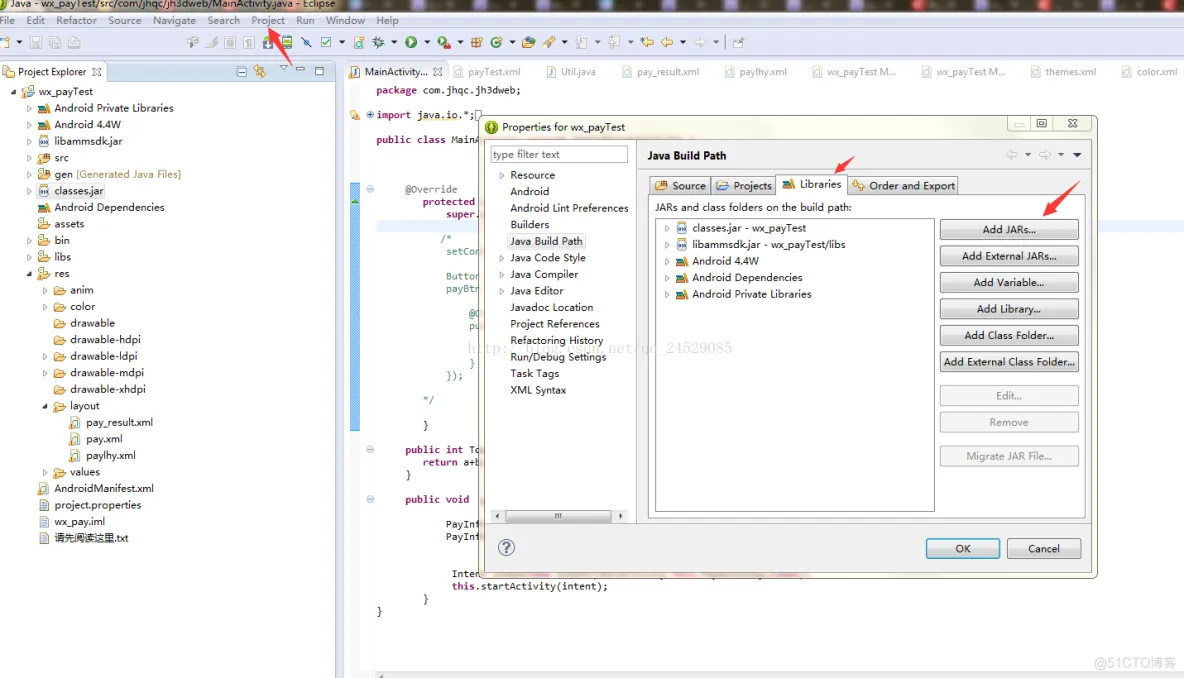Click the Save toolbar icon
The height and width of the screenshot is (678, 1184).
pyautogui.click(x=35, y=42)
